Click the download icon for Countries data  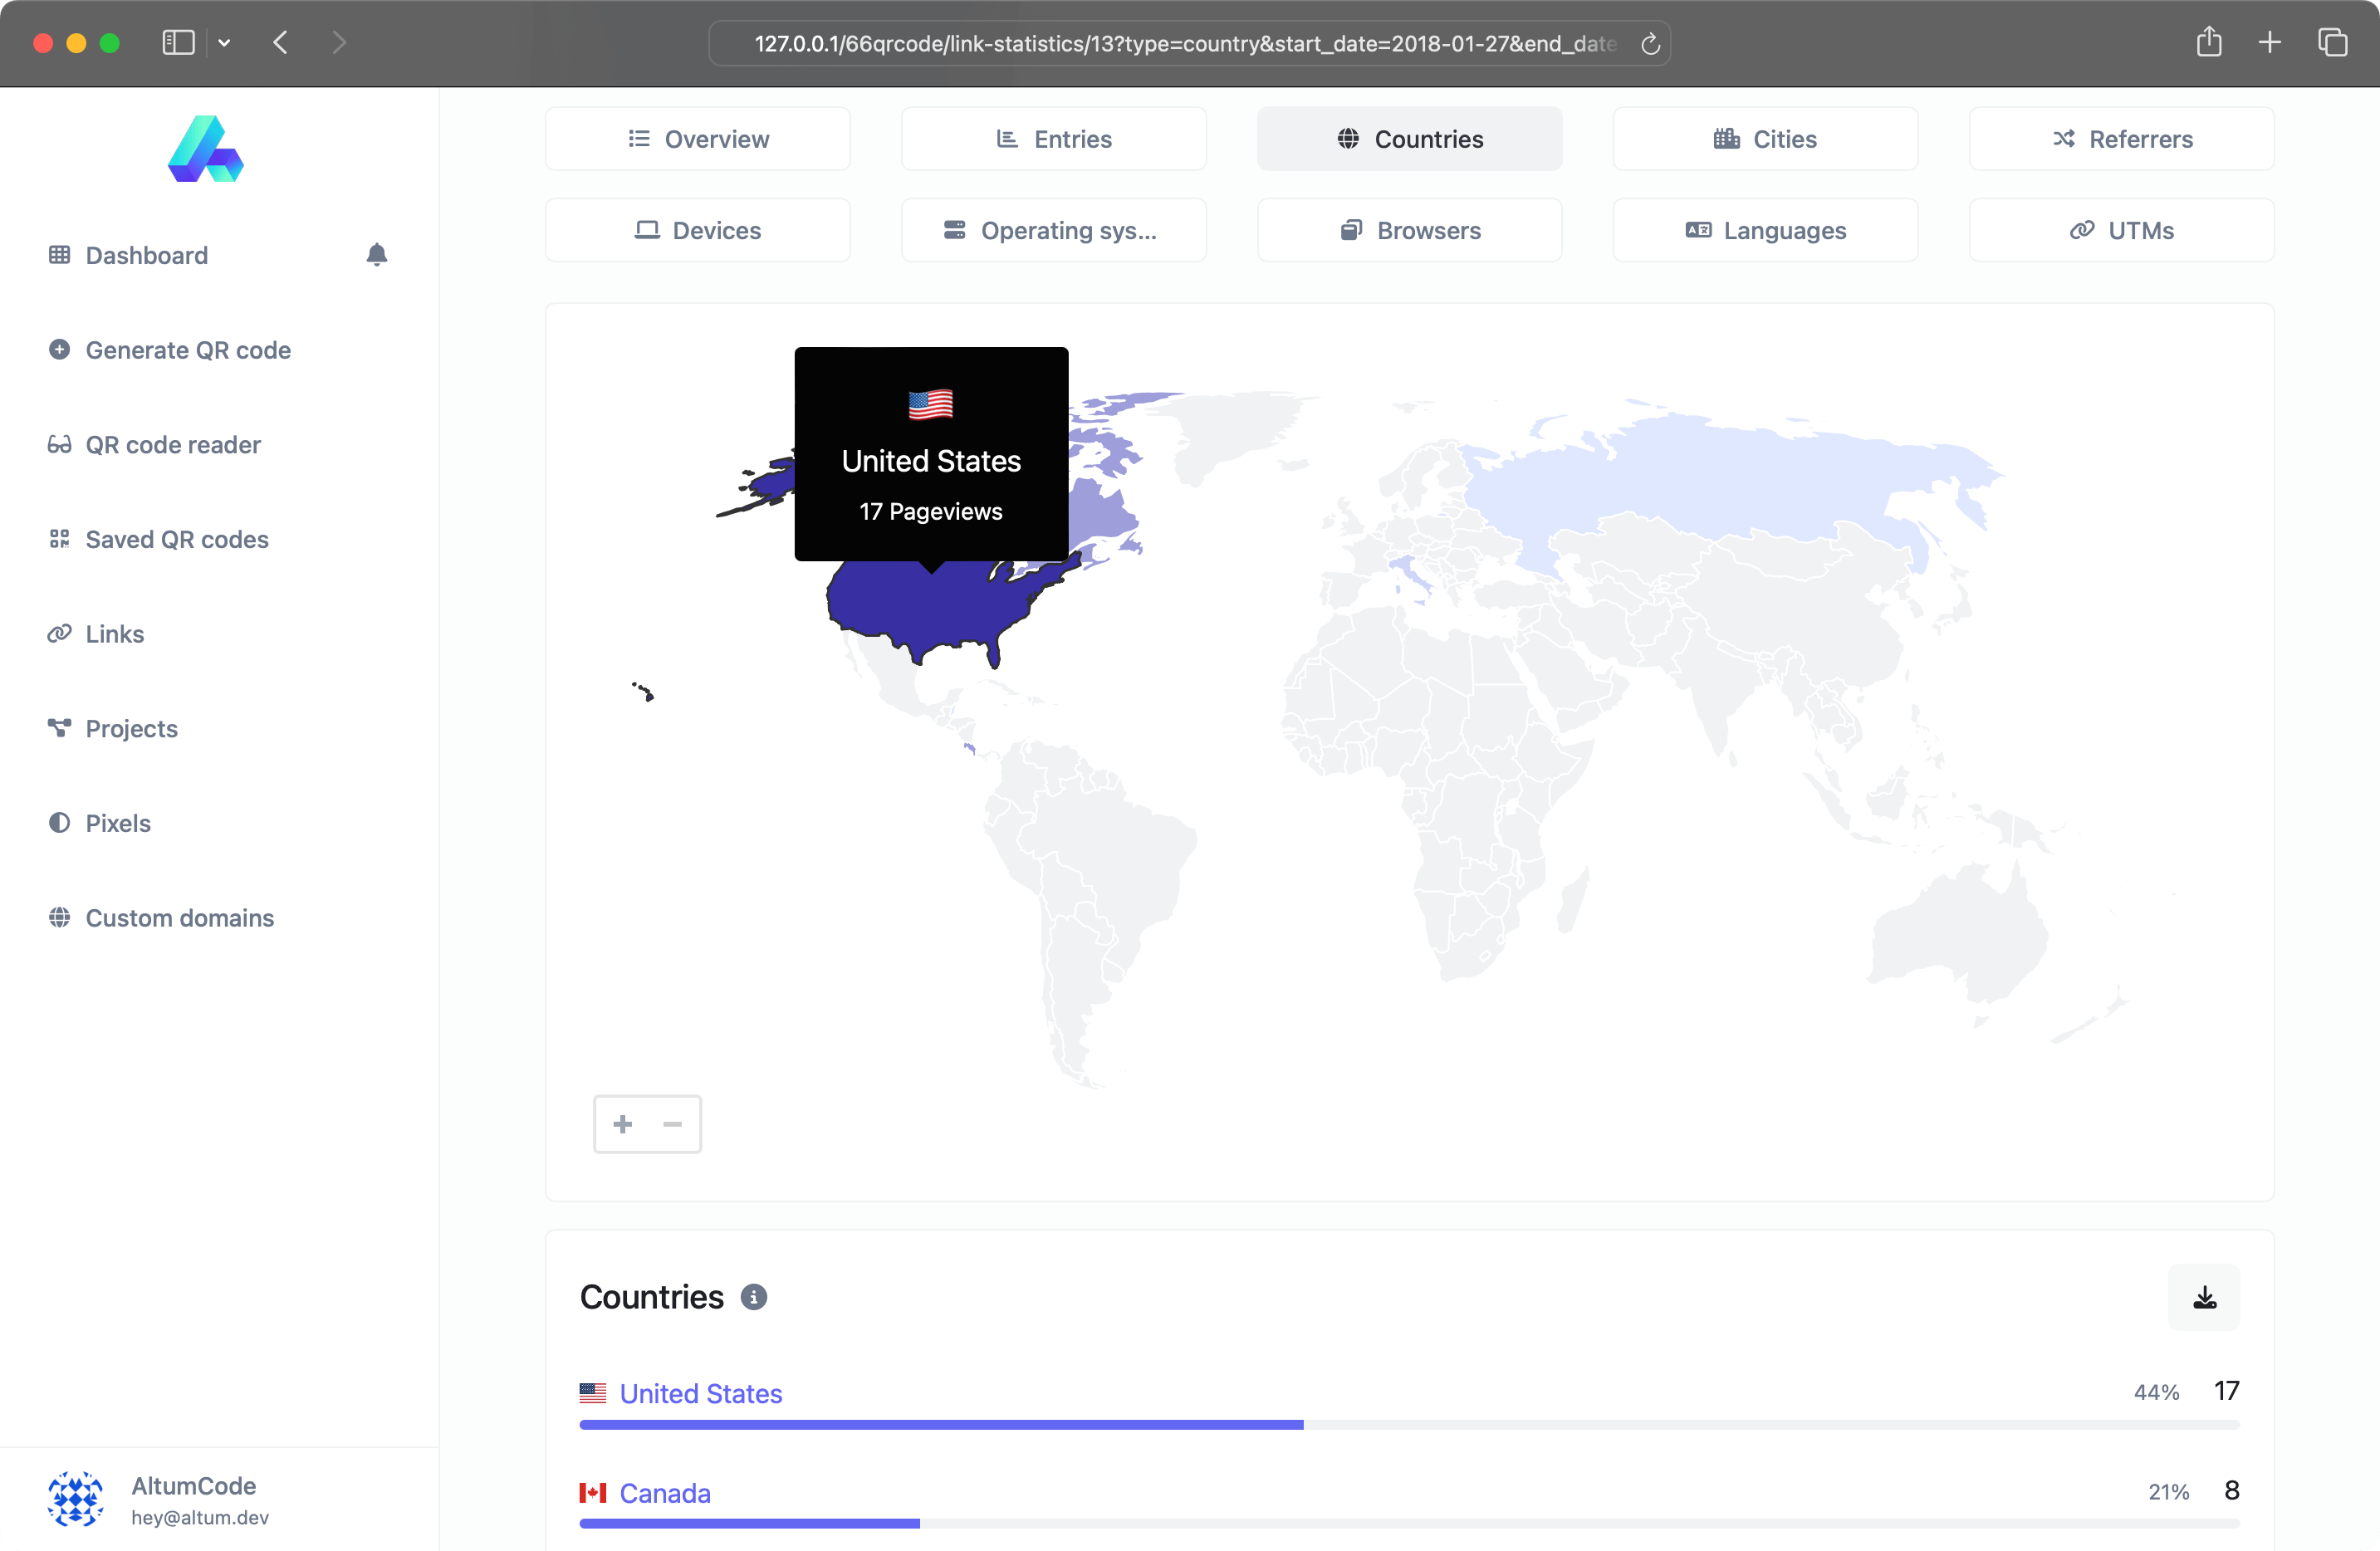click(x=2205, y=1298)
